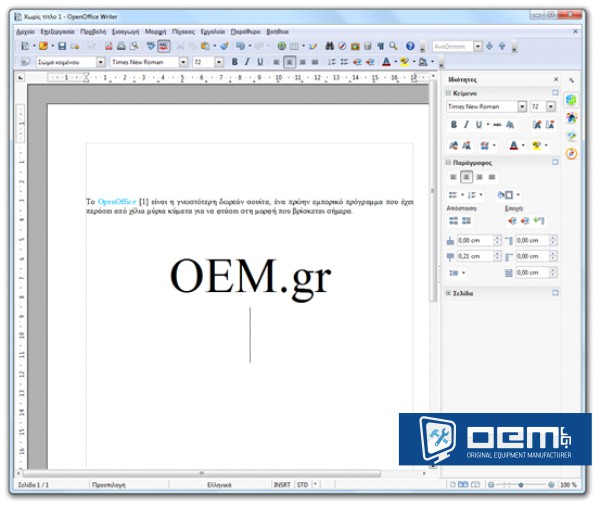600x507 pixels.
Task: Click the Format Paintbrush icon
Action: coord(225,46)
